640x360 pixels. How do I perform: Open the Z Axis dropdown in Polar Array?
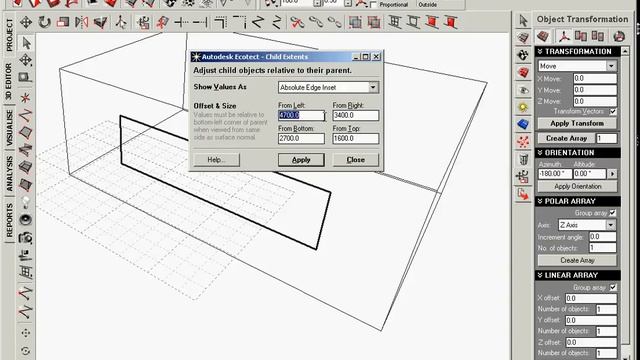(x=610, y=225)
